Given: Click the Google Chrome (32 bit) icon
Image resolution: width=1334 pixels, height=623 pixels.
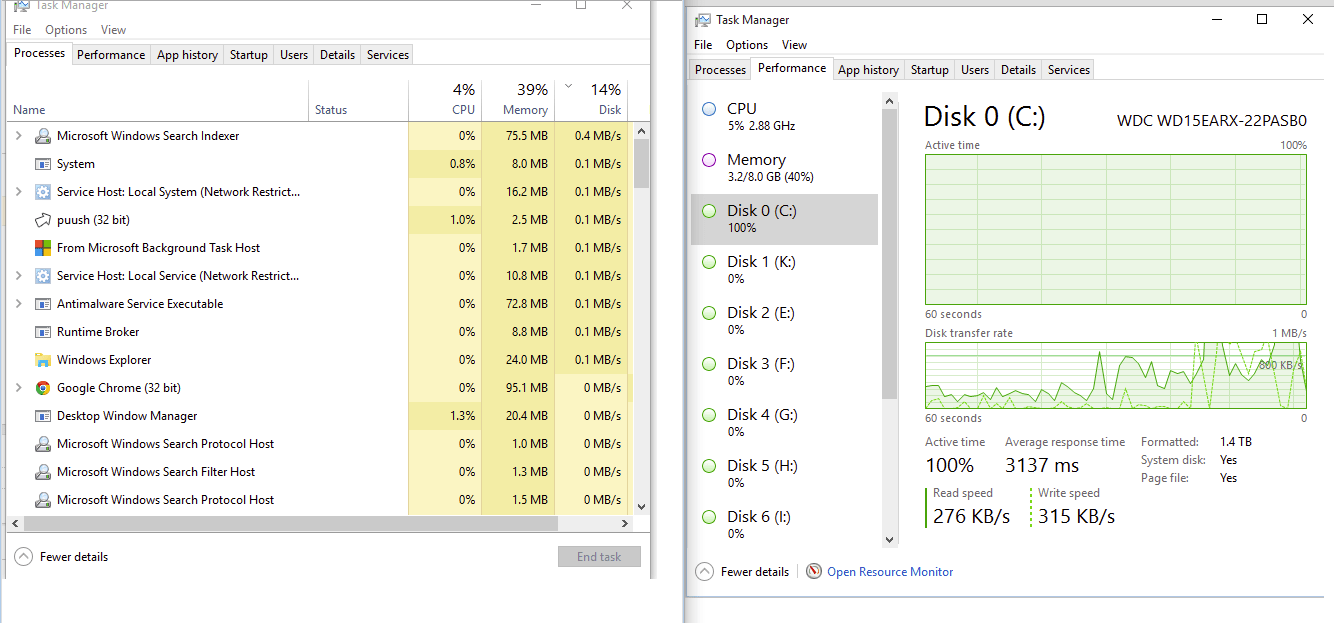Looking at the screenshot, I should click(x=43, y=388).
